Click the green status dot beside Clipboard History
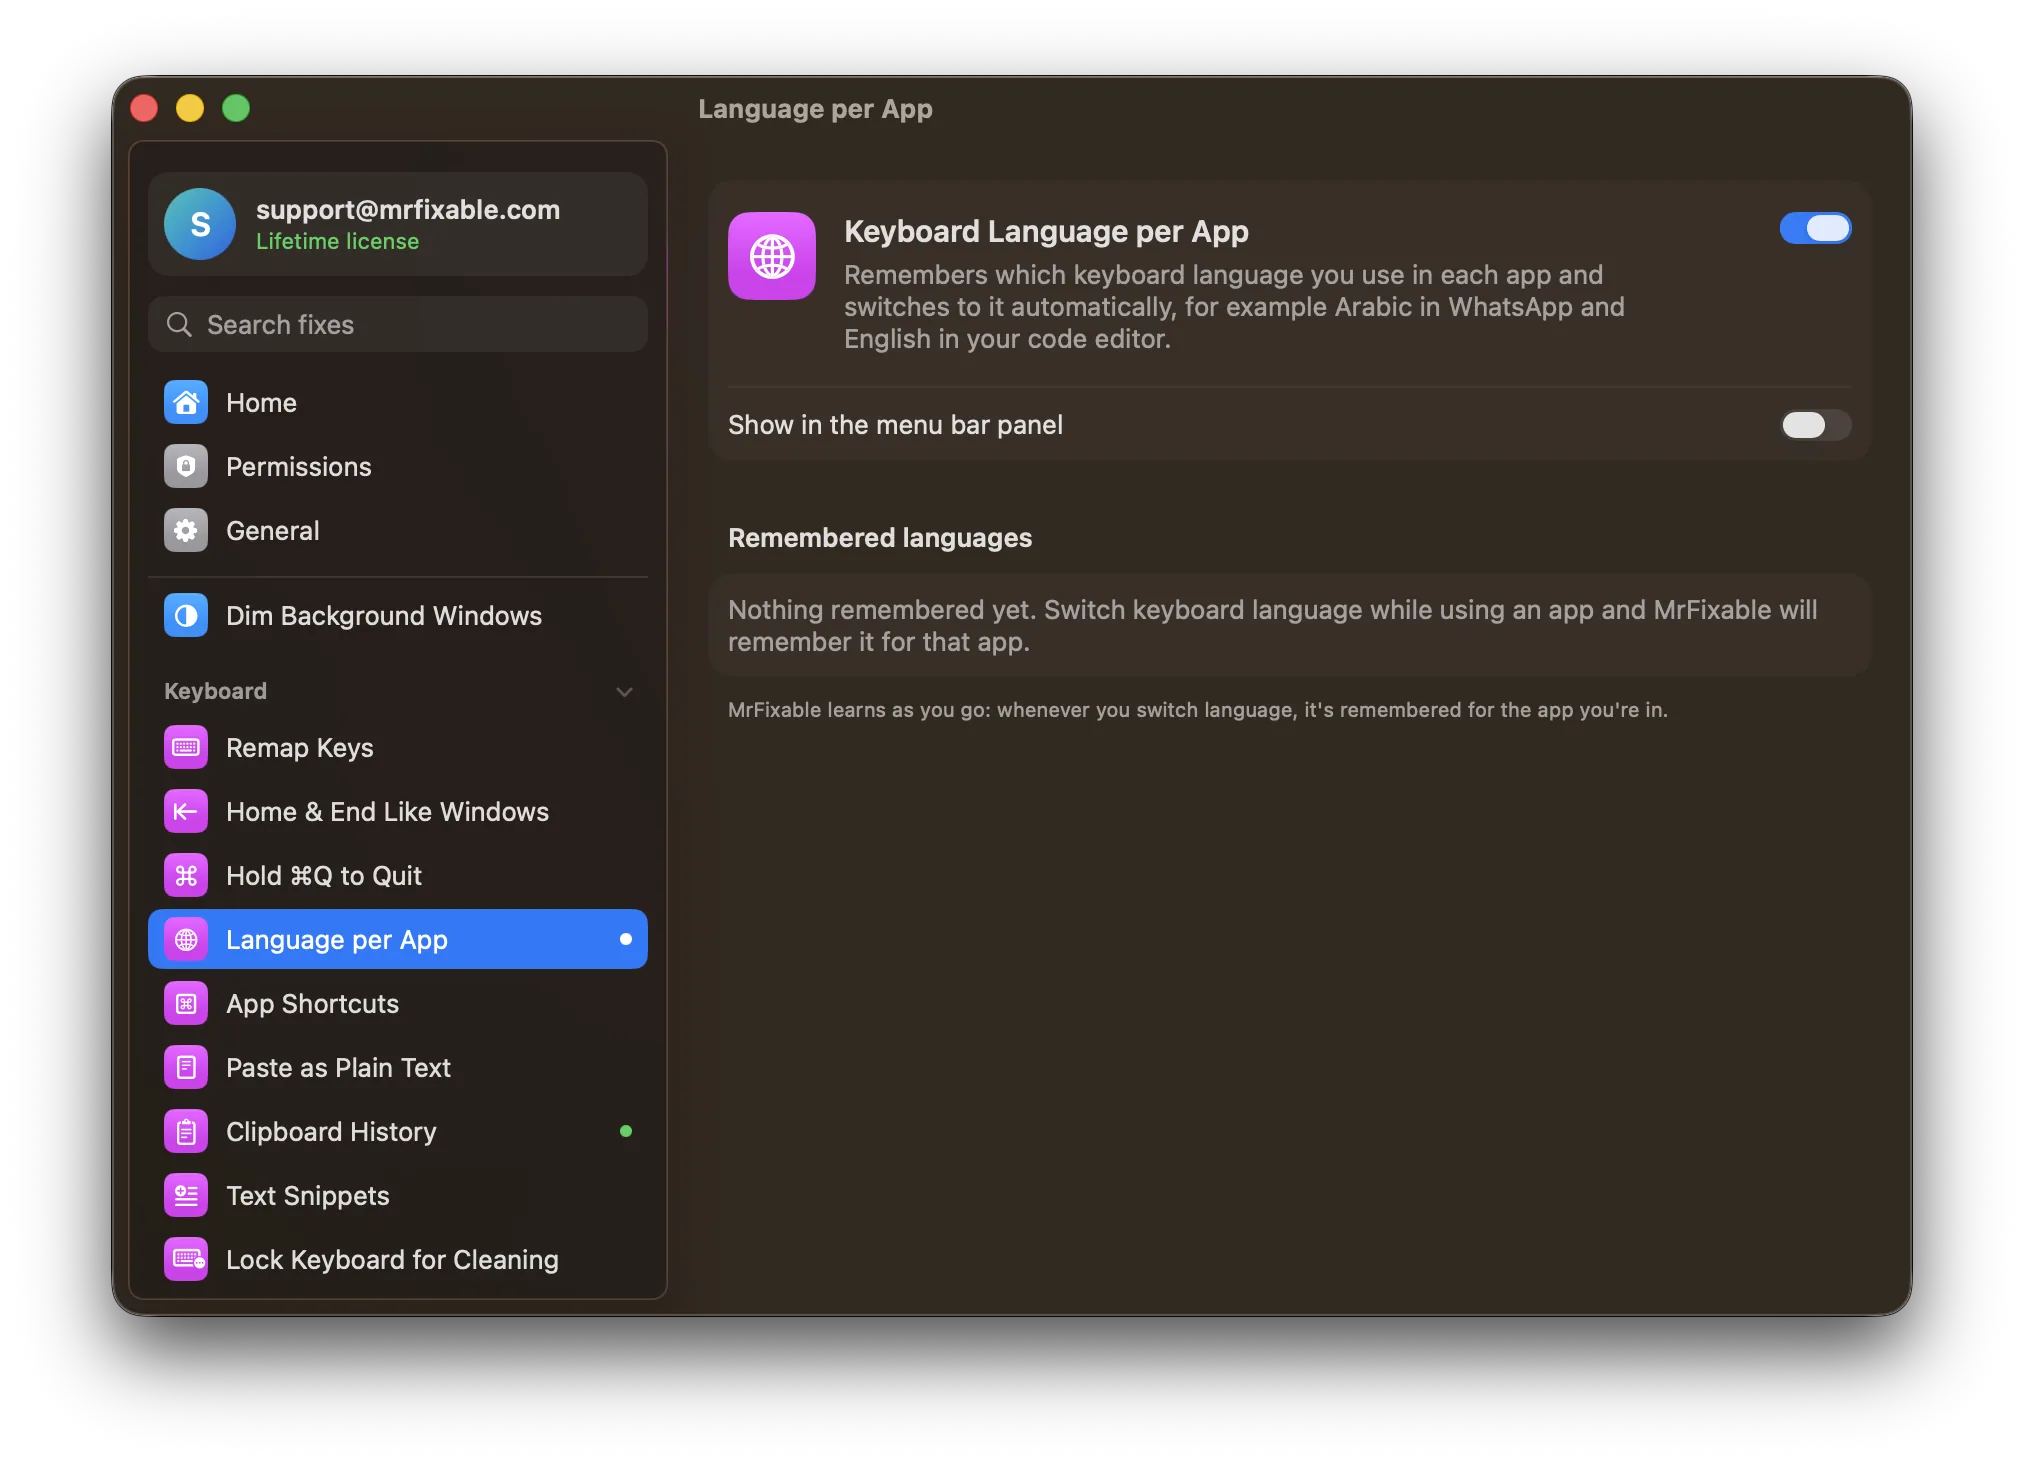Image resolution: width=2024 pixels, height=1464 pixels. [x=626, y=1131]
